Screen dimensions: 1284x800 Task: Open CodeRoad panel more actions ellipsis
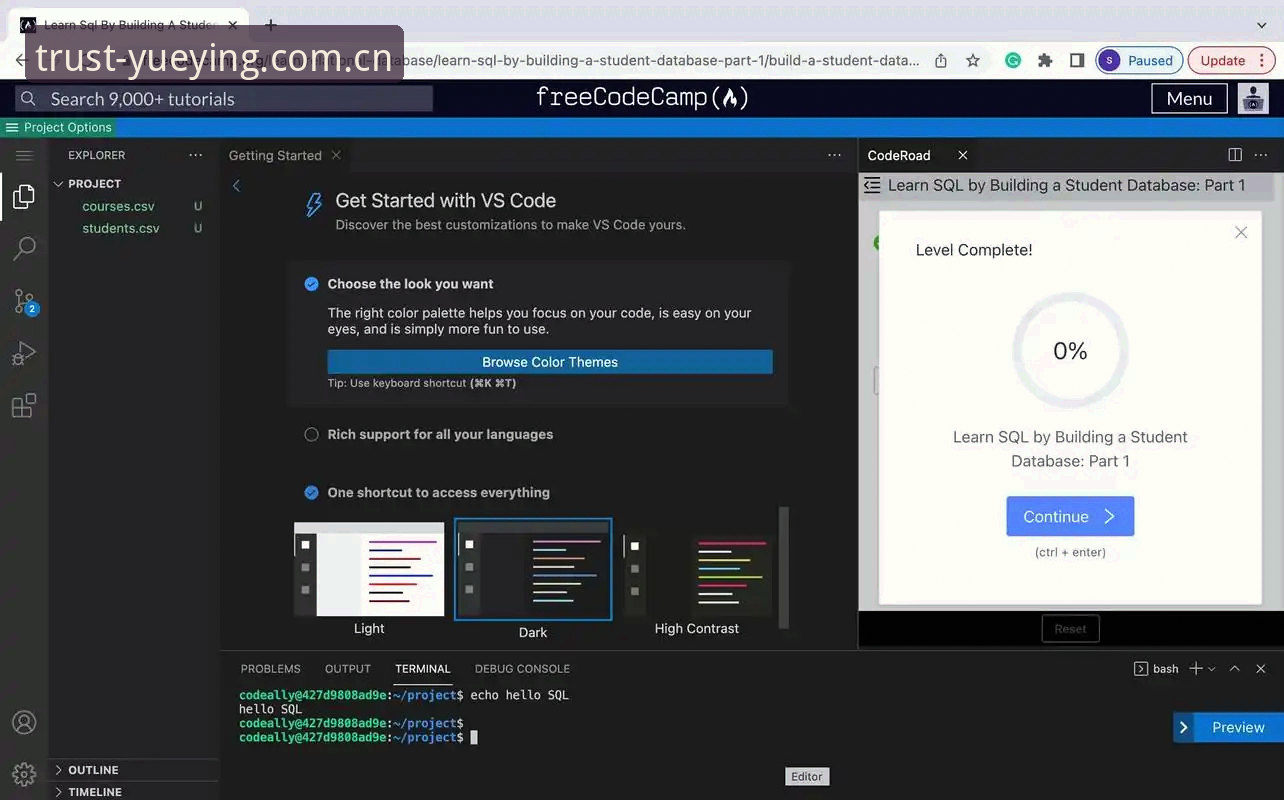[1261, 155]
